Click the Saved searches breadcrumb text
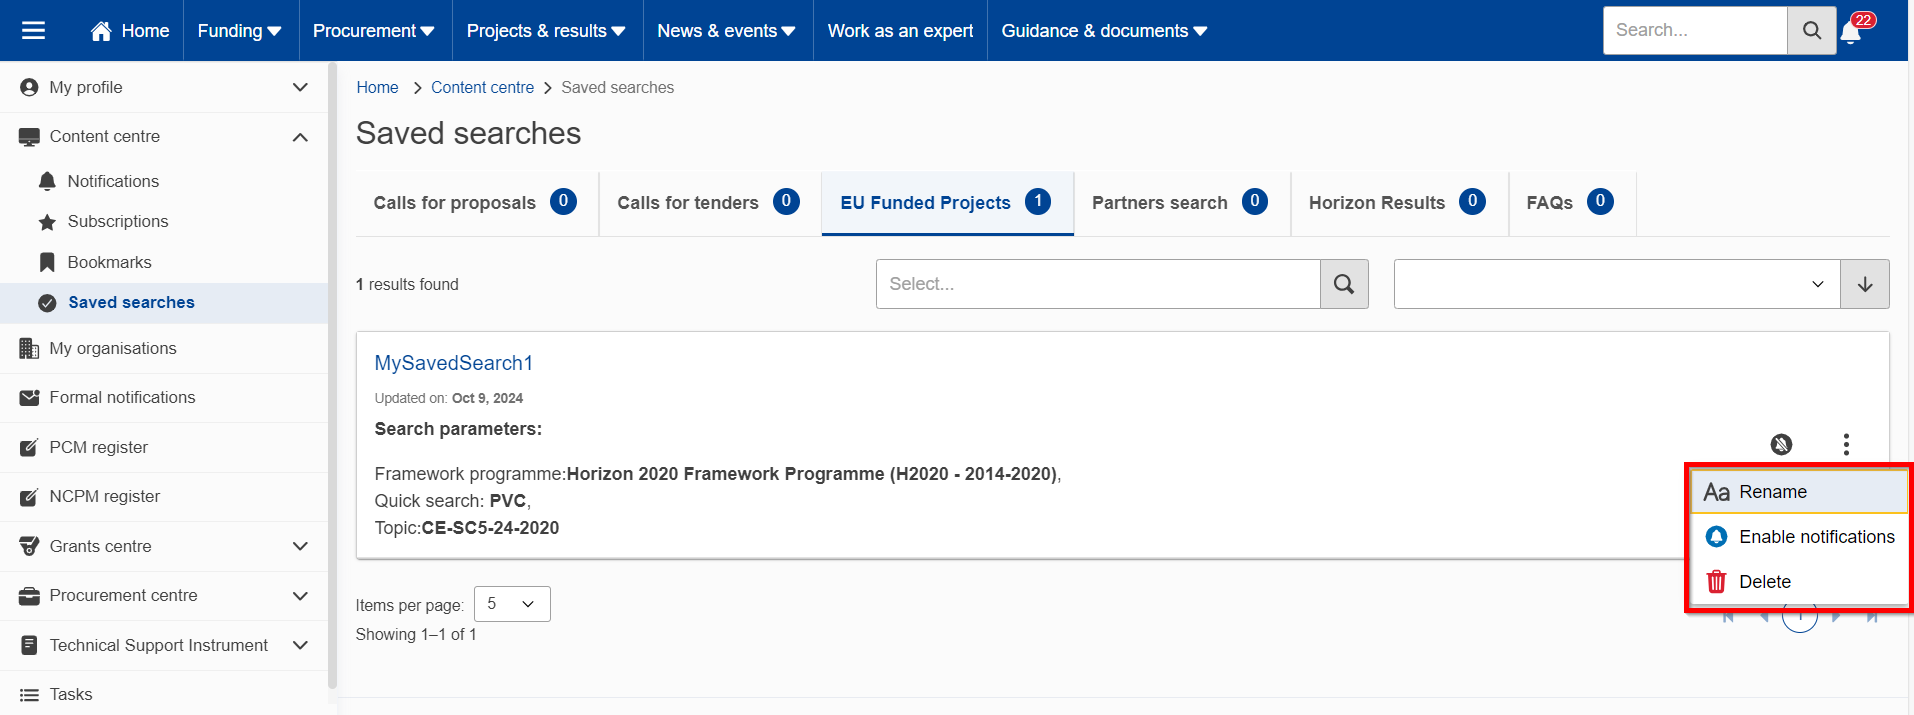Viewport: 1914px width, 715px height. [x=617, y=87]
